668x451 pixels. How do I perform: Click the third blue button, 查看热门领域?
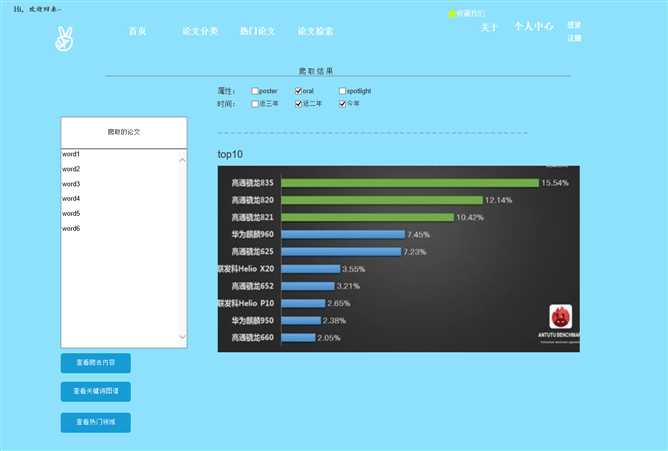click(95, 422)
